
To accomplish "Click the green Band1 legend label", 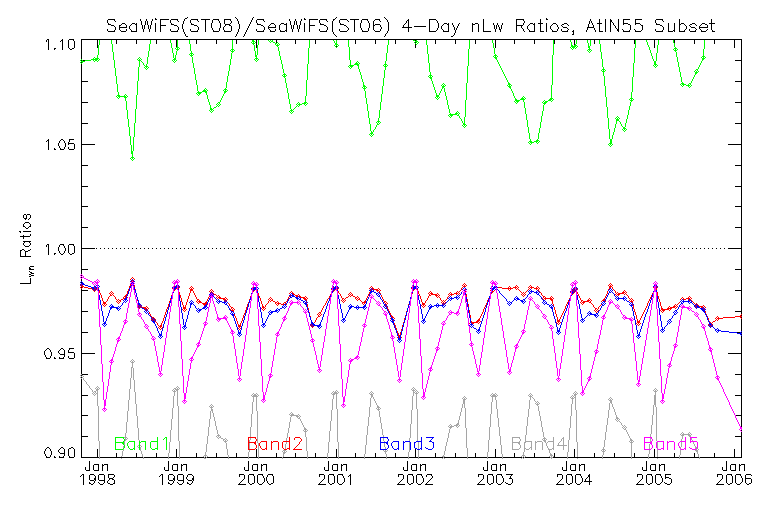I will click(x=142, y=444).
